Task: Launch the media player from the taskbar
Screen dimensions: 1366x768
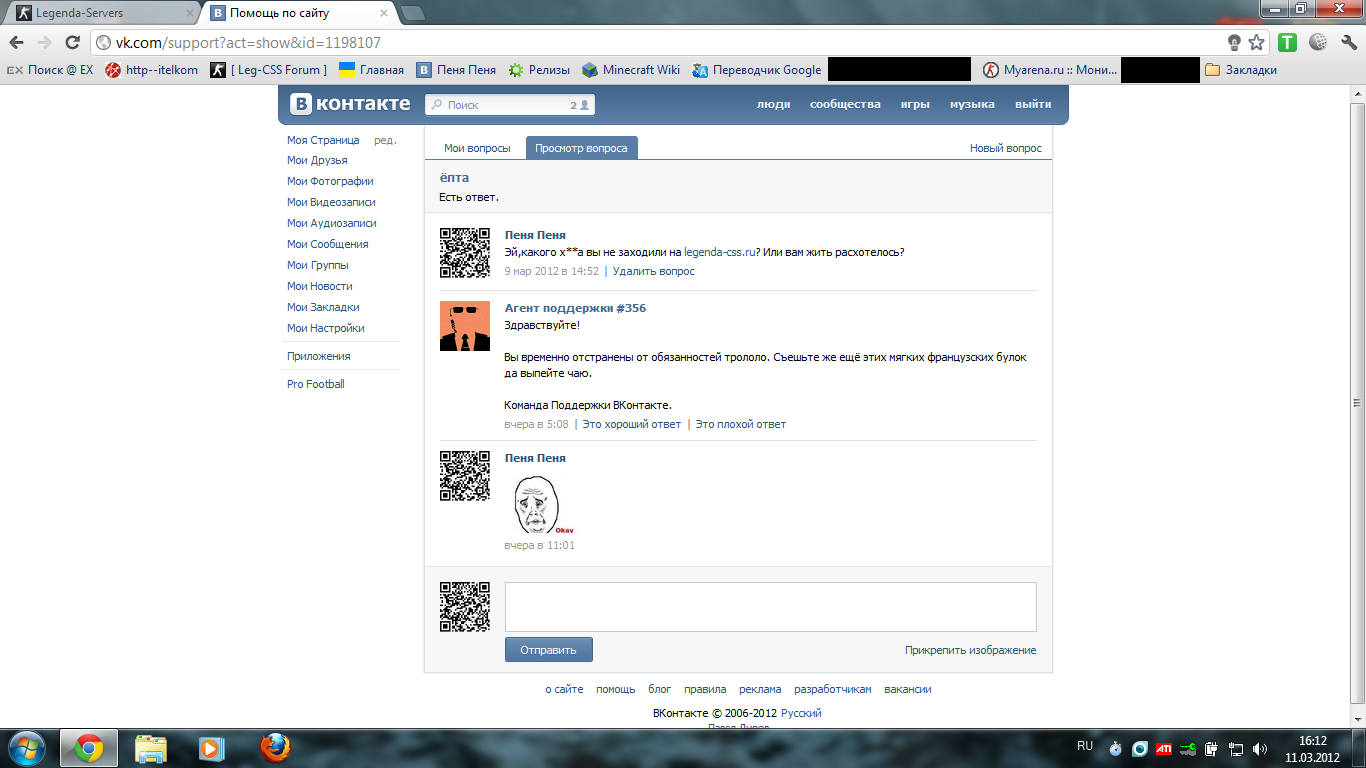Action: 210,748
